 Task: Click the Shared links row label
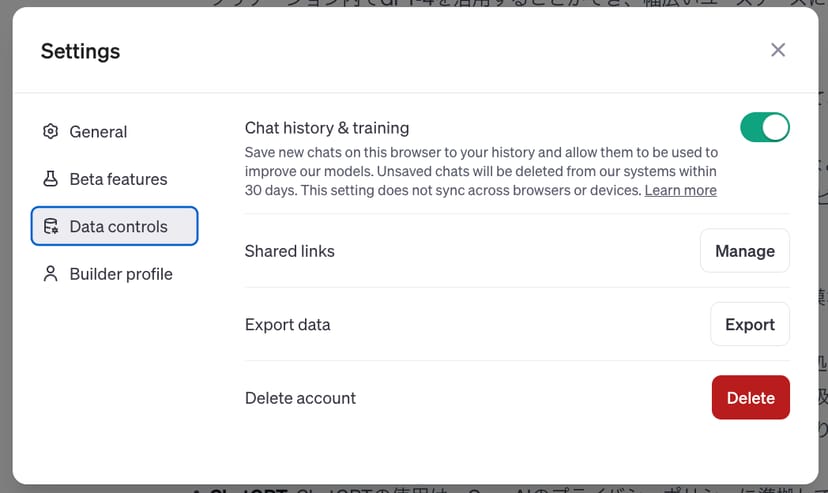pos(289,251)
